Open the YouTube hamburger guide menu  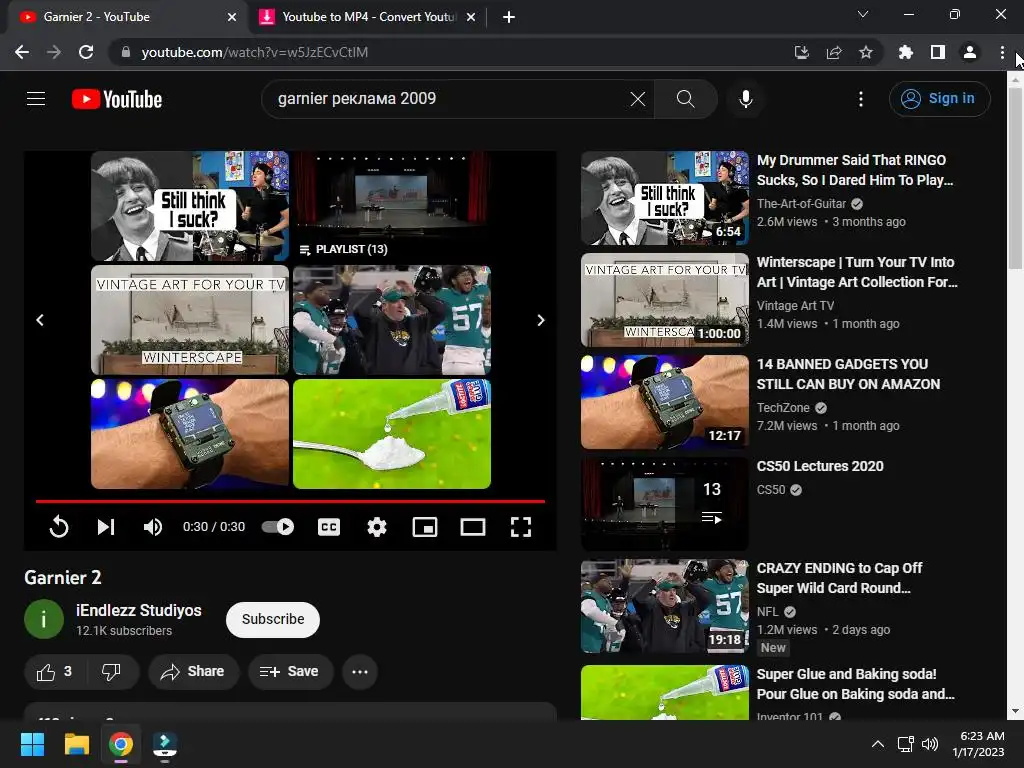tap(36, 99)
